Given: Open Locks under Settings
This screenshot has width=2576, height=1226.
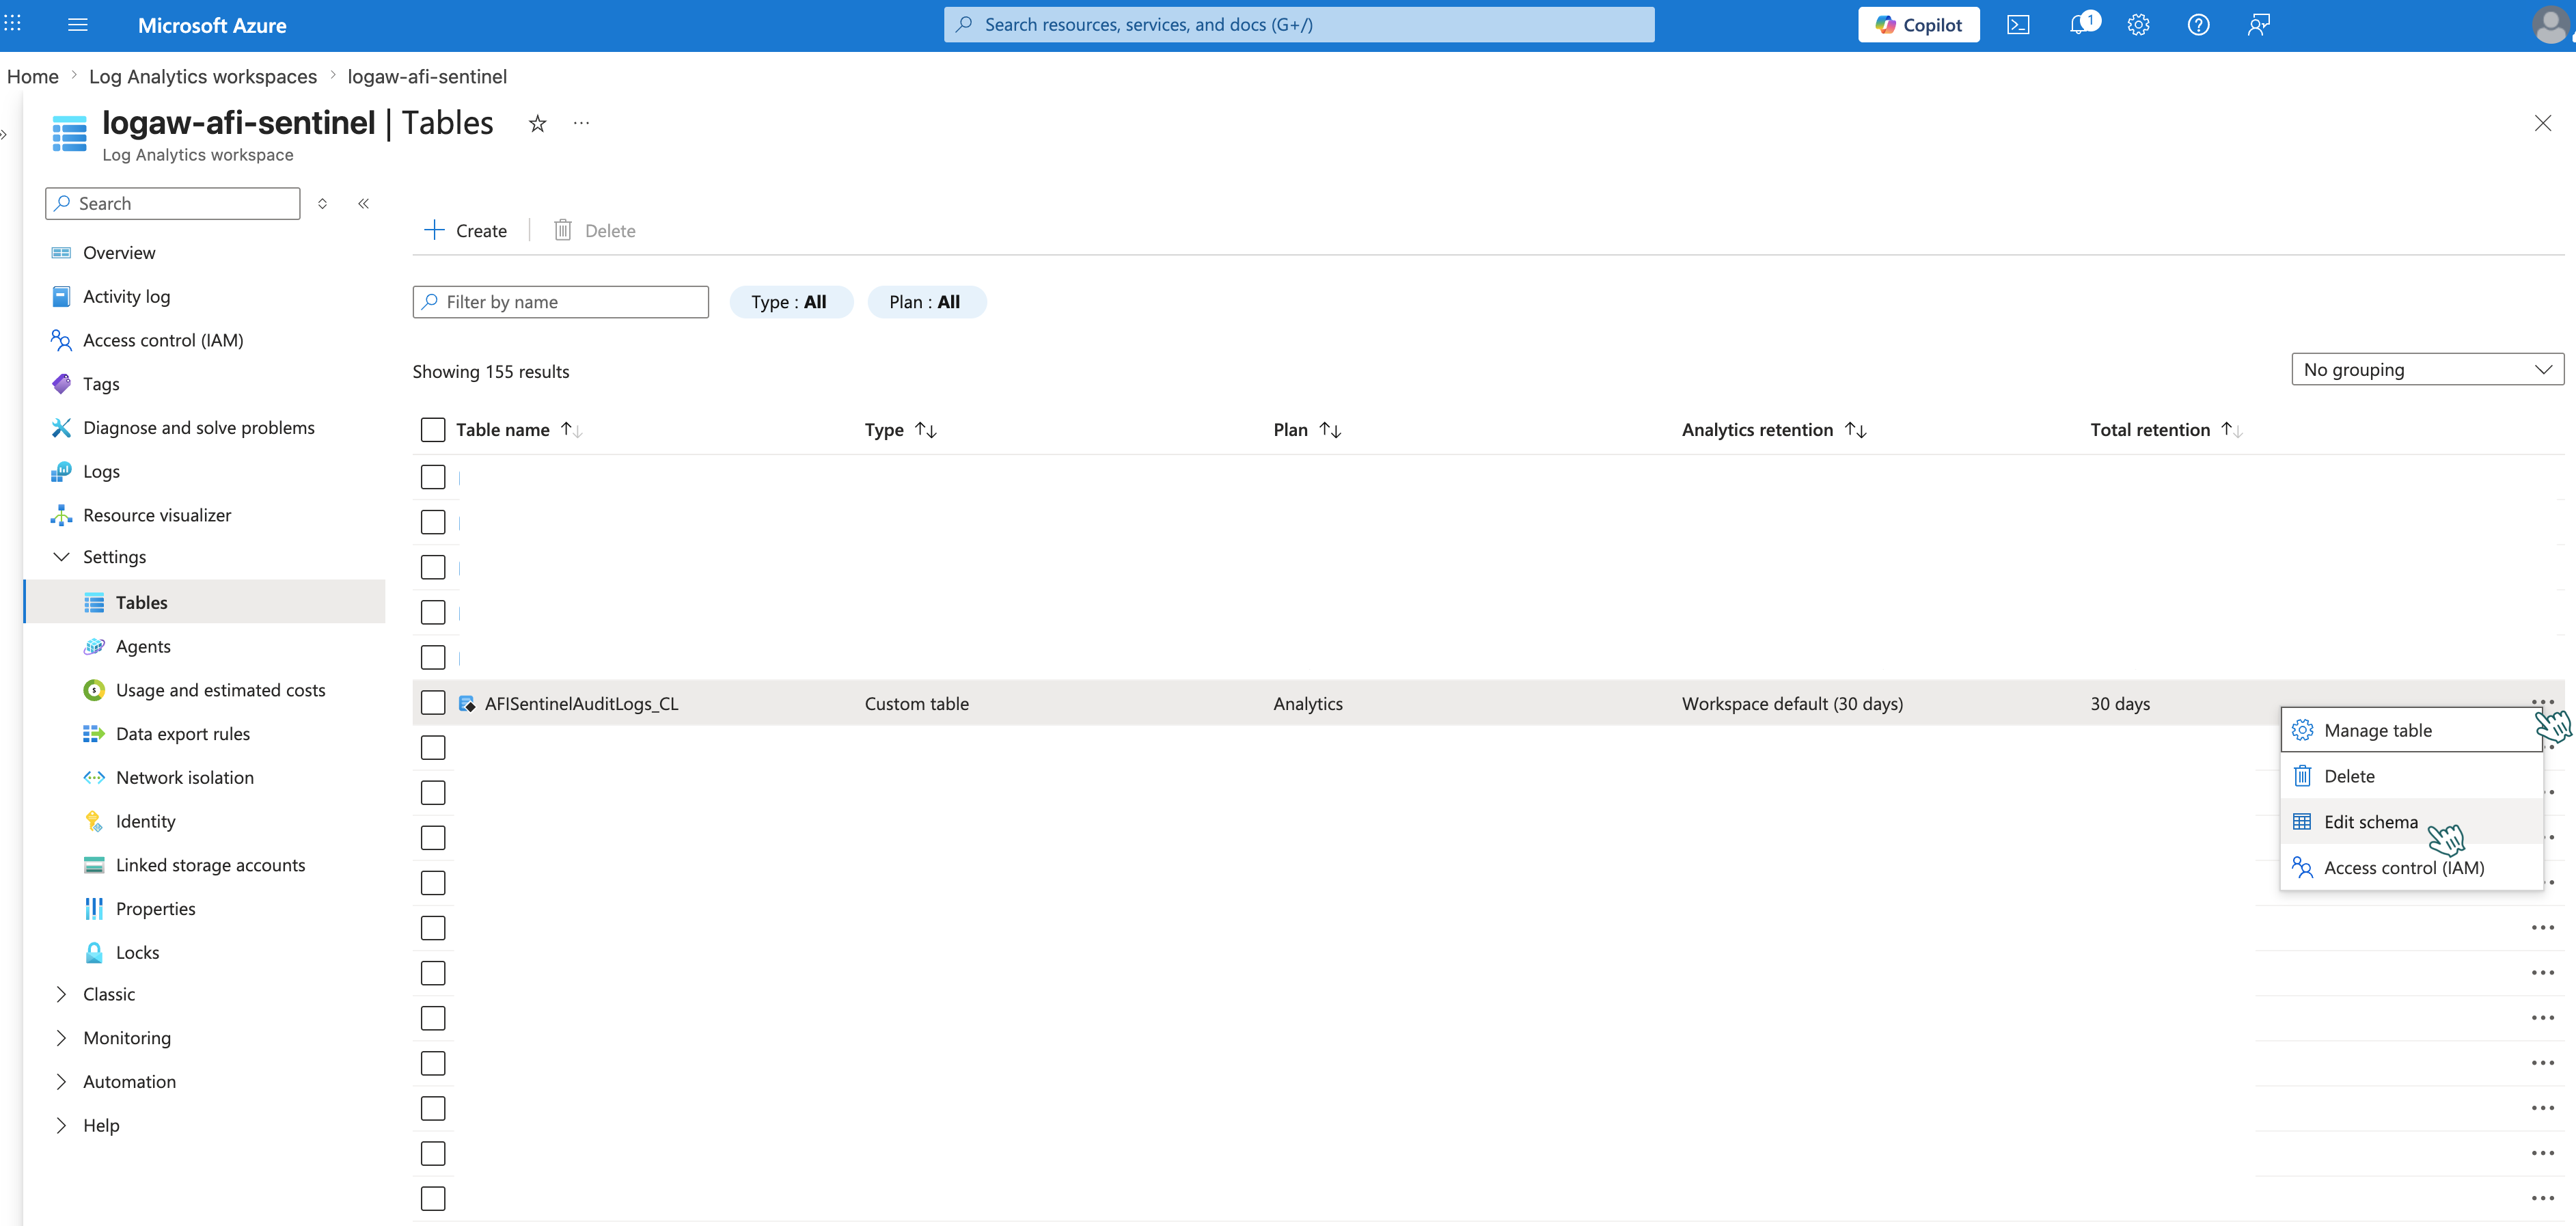Looking at the screenshot, I should point(137,953).
